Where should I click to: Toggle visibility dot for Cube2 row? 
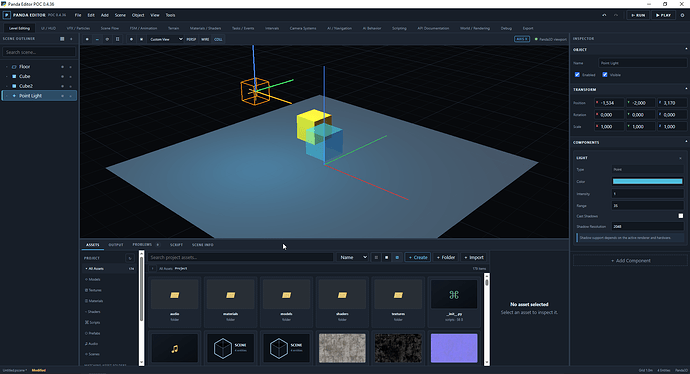(x=62, y=86)
